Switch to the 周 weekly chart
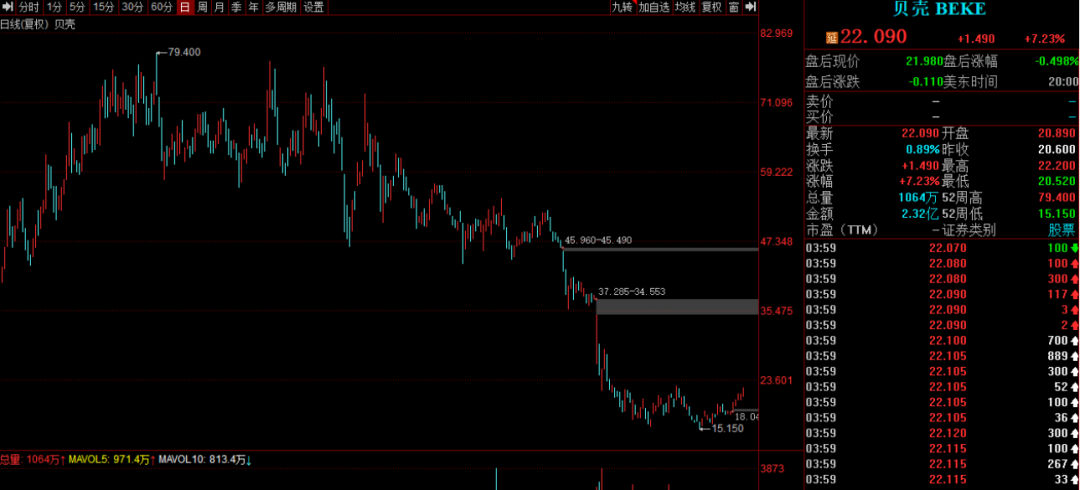This screenshot has height=490, width=1080. pos(202,8)
